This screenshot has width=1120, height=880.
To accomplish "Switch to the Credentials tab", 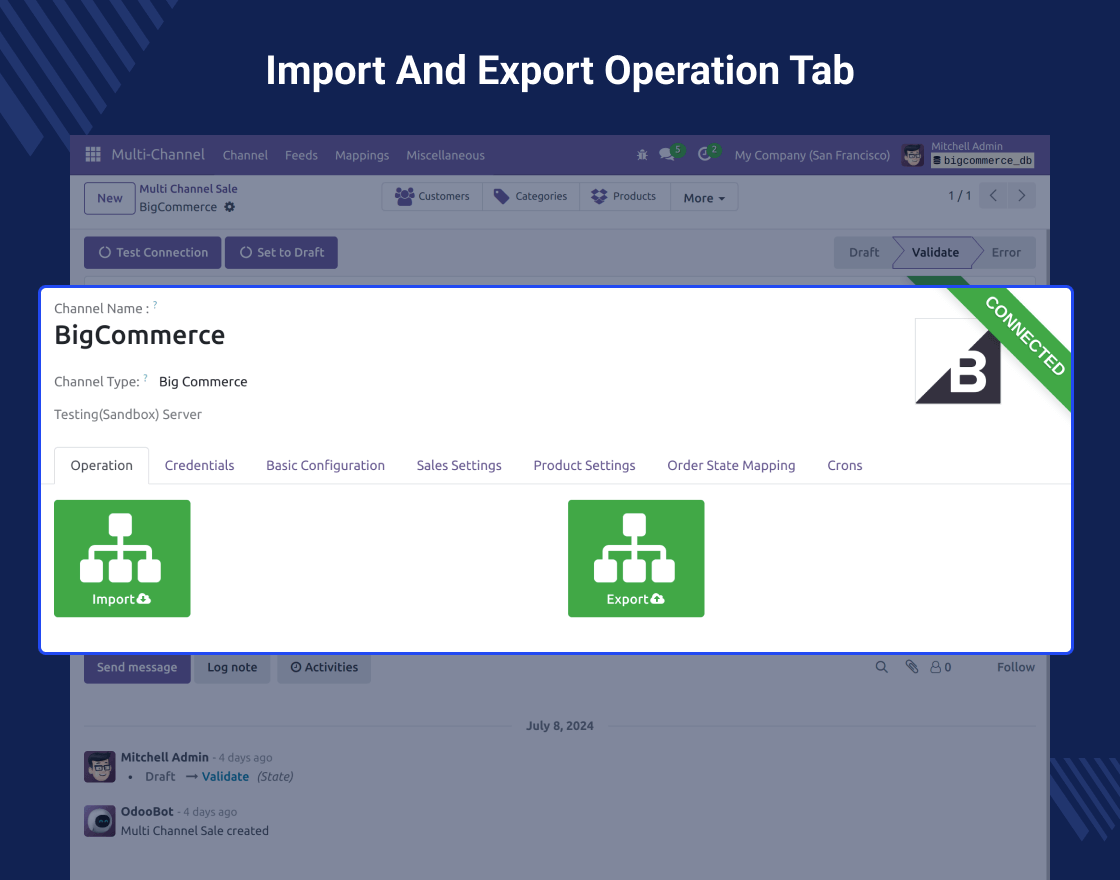I will (x=199, y=466).
